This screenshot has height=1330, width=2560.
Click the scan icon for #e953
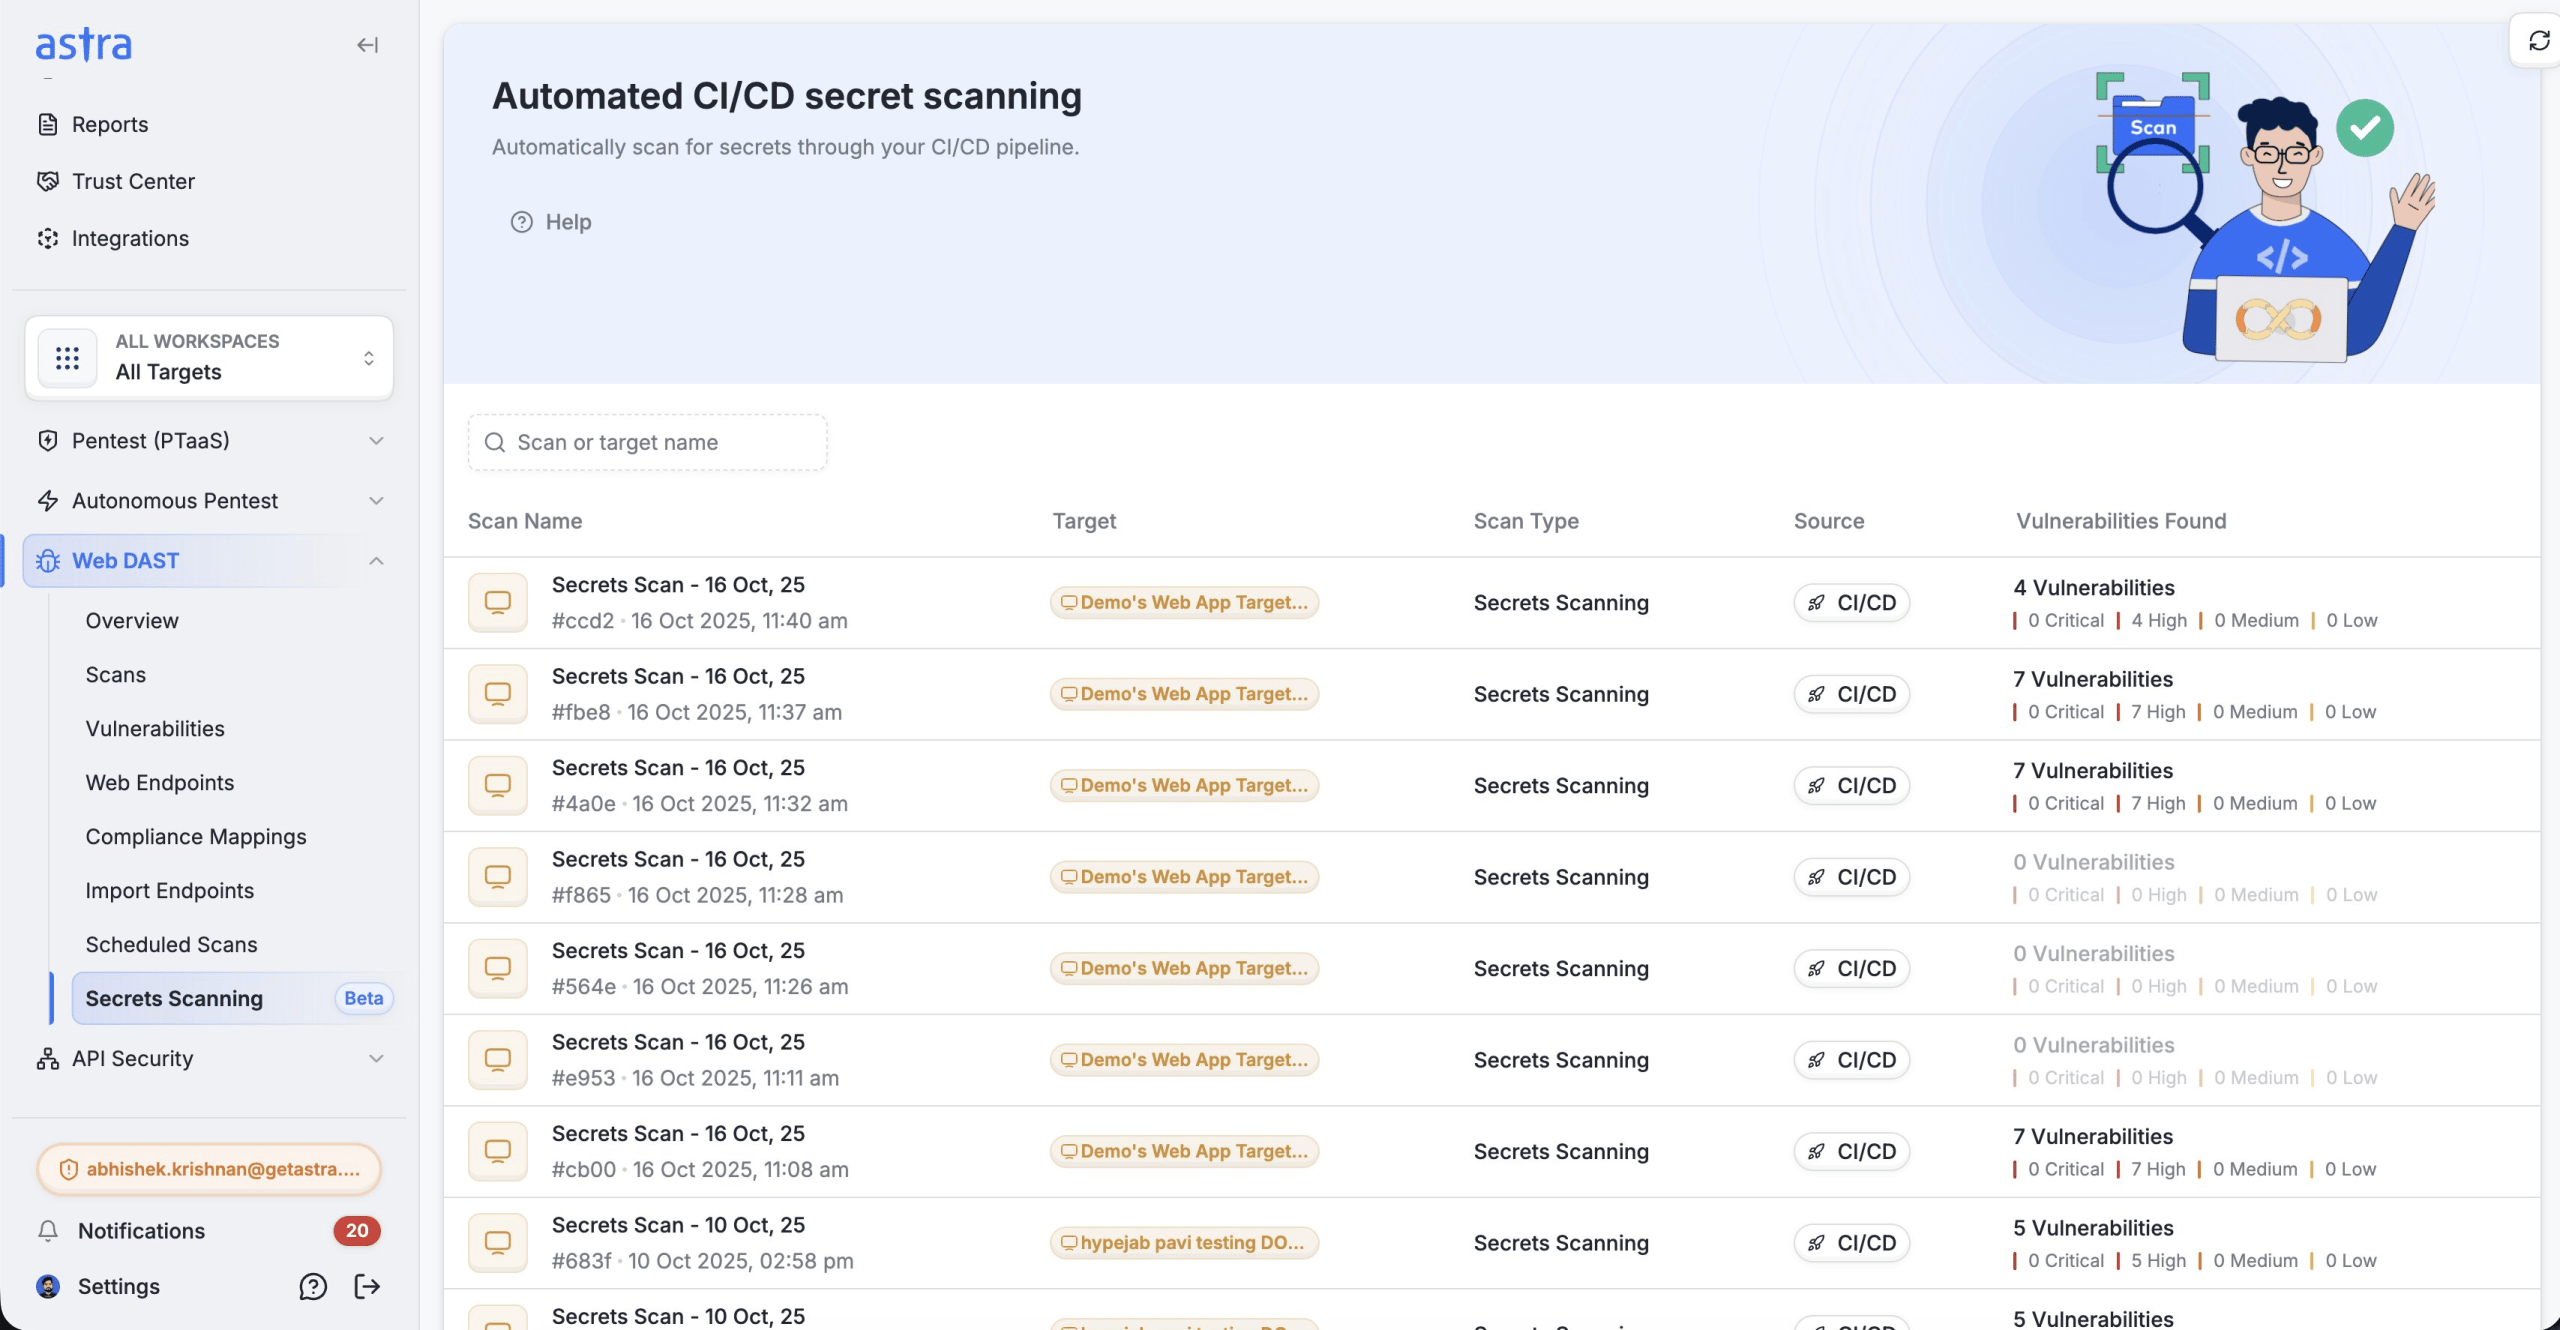[x=498, y=1061]
